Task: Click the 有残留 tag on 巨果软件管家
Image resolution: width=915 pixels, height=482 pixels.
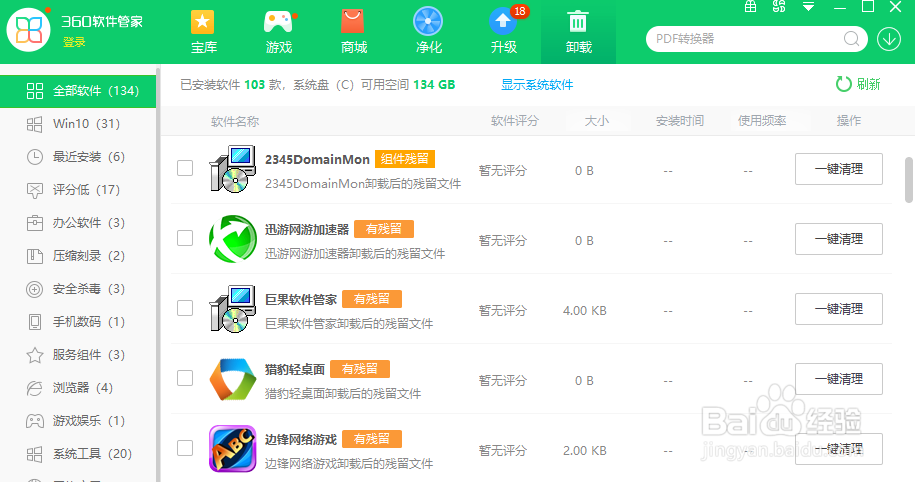Action: (x=372, y=299)
